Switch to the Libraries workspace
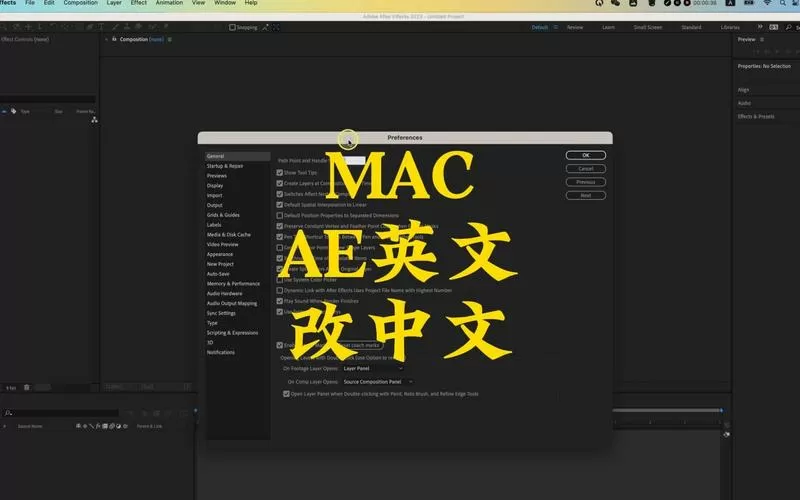Viewport: 800px width, 500px height. (730, 27)
